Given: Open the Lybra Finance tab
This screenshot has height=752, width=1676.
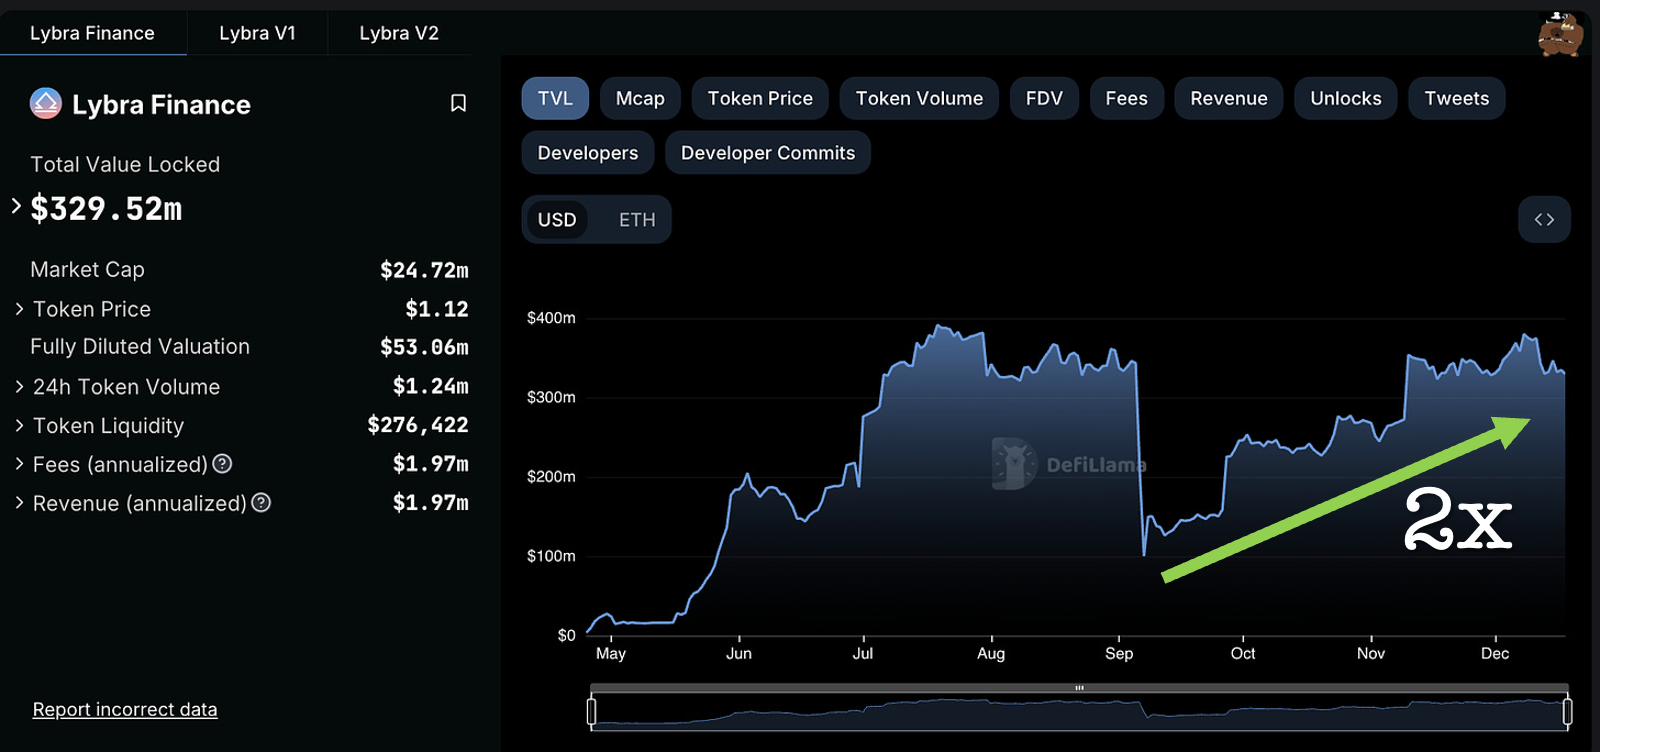Looking at the screenshot, I should click(92, 33).
